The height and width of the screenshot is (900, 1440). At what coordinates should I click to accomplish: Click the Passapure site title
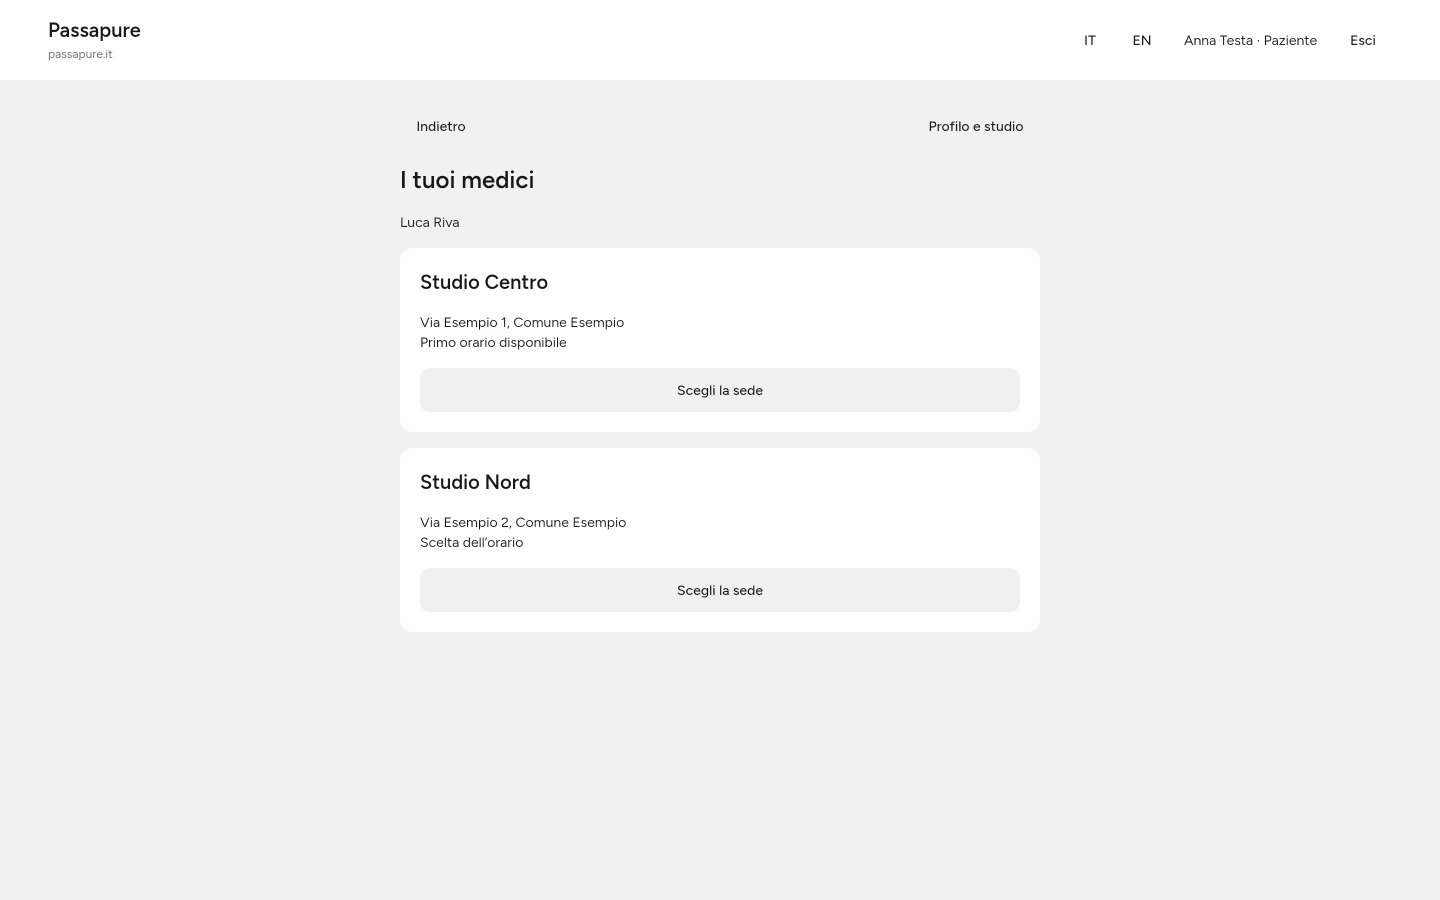point(94,30)
